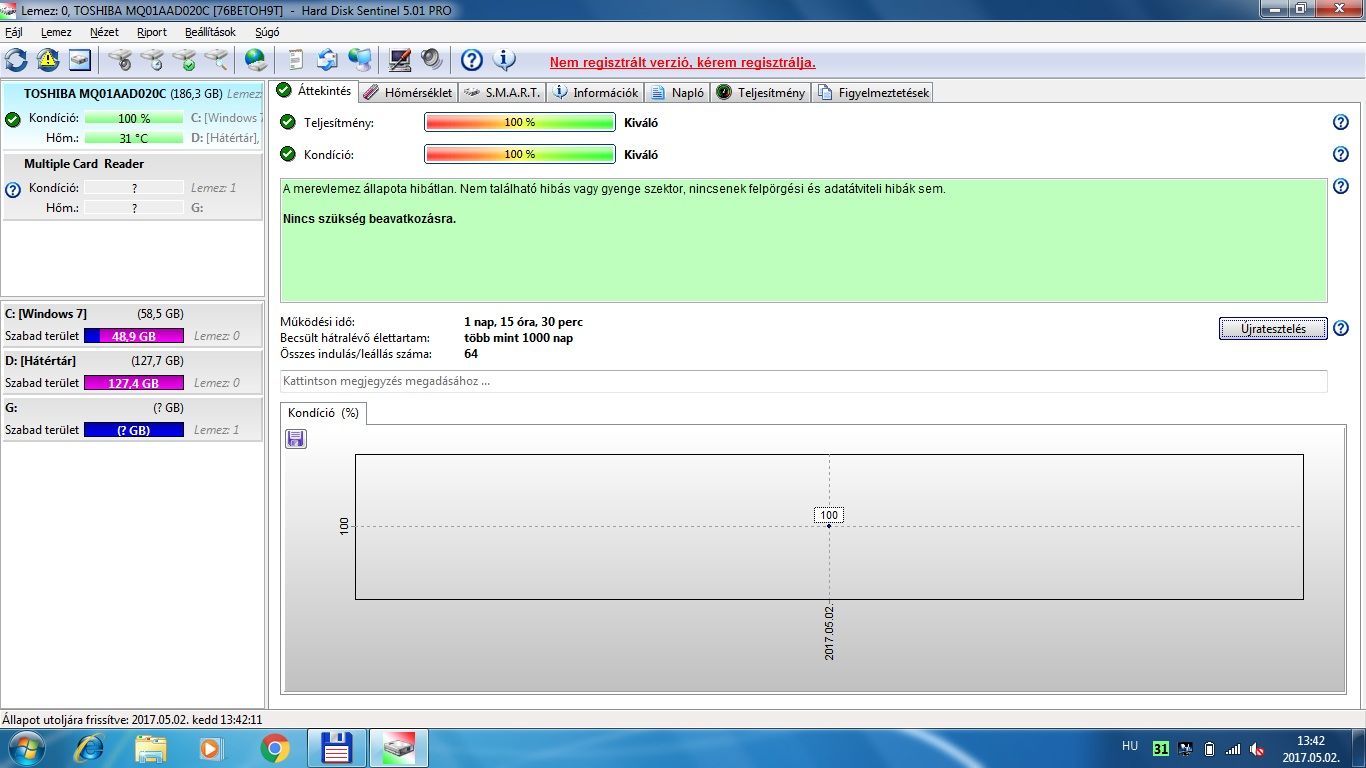This screenshot has height=768, width=1366.
Task: Click the green 31 temperature tray icon
Action: point(1161,748)
